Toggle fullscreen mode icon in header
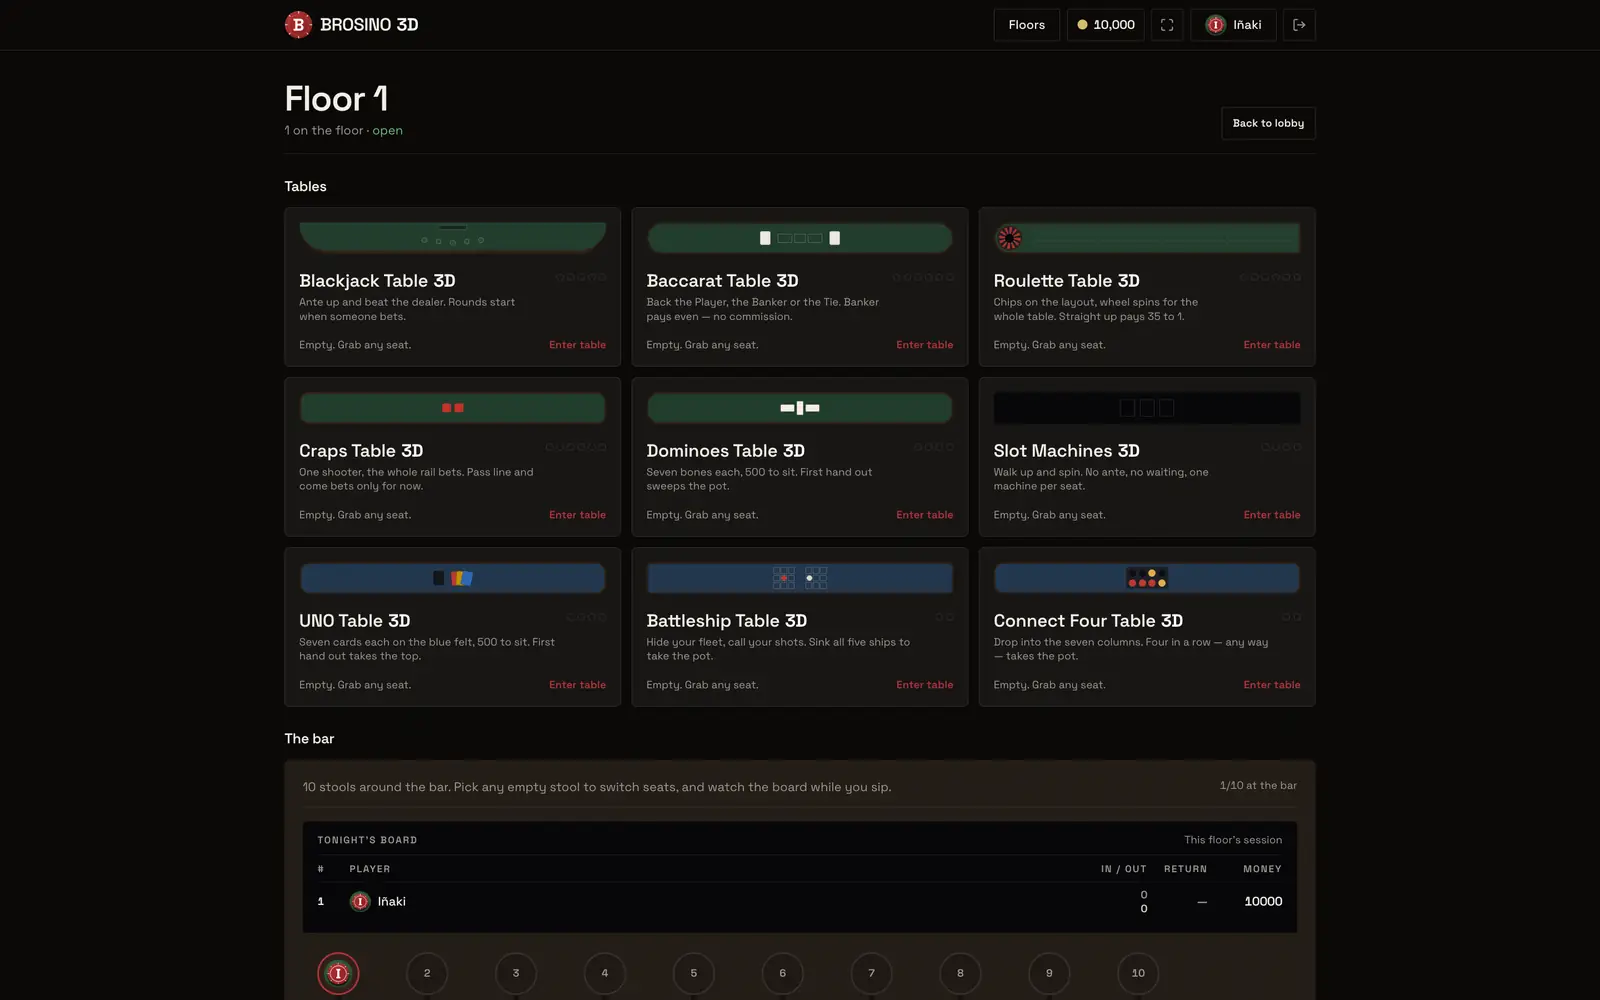Image resolution: width=1600 pixels, height=1000 pixels. click(x=1167, y=25)
